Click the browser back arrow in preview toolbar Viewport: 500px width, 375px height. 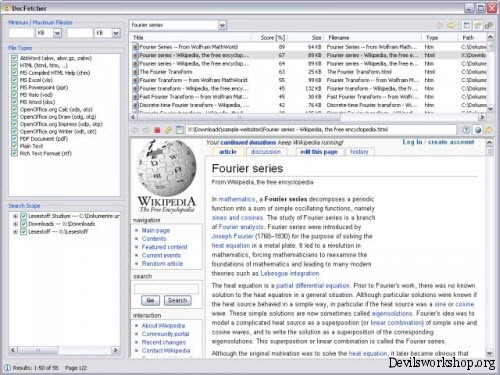135,130
